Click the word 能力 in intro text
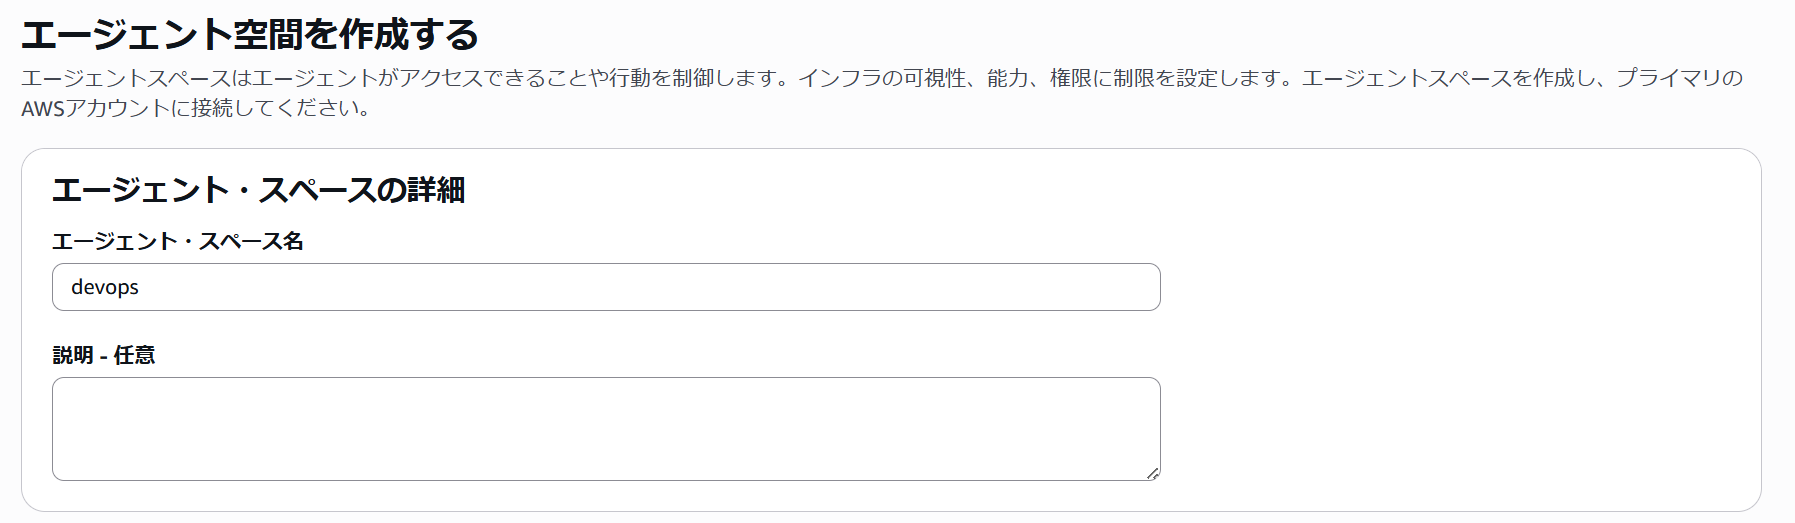The height and width of the screenshot is (523, 1795). [1008, 78]
